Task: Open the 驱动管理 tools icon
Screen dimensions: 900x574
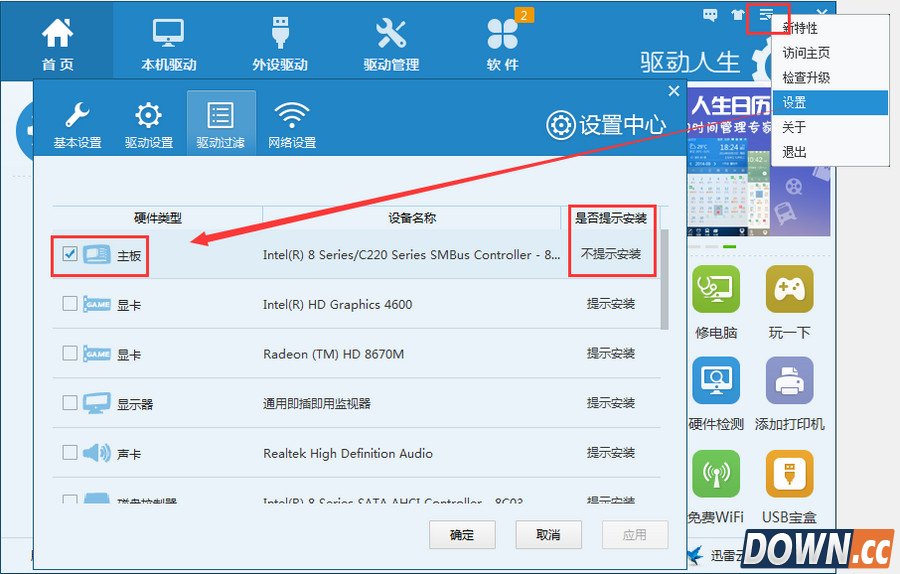Action: [390, 35]
